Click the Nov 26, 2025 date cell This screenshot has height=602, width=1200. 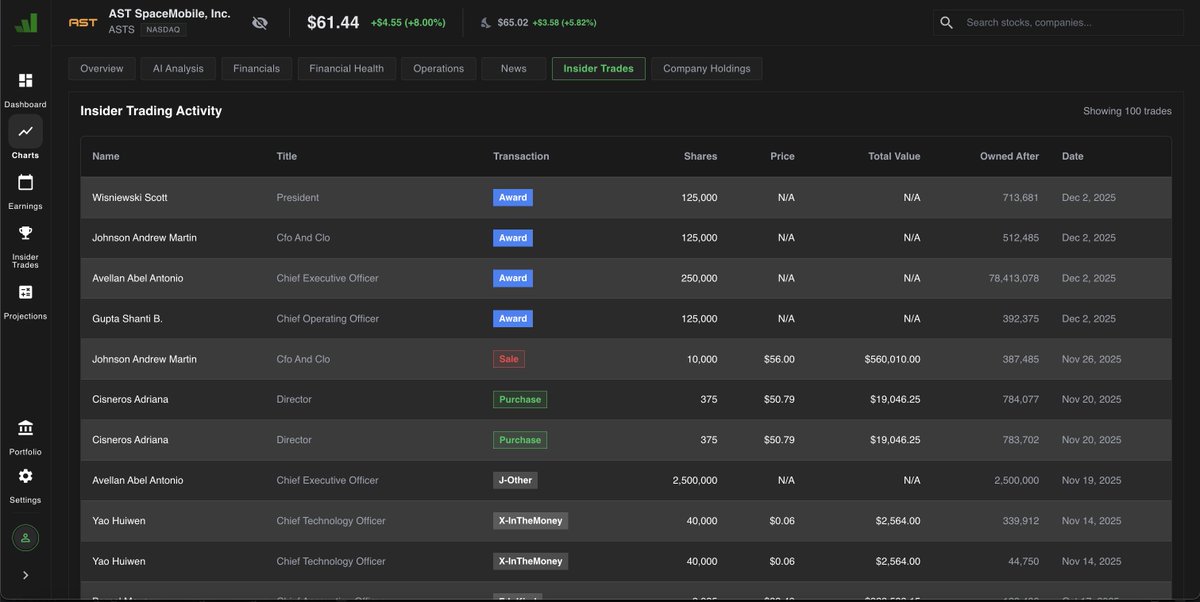1092,359
